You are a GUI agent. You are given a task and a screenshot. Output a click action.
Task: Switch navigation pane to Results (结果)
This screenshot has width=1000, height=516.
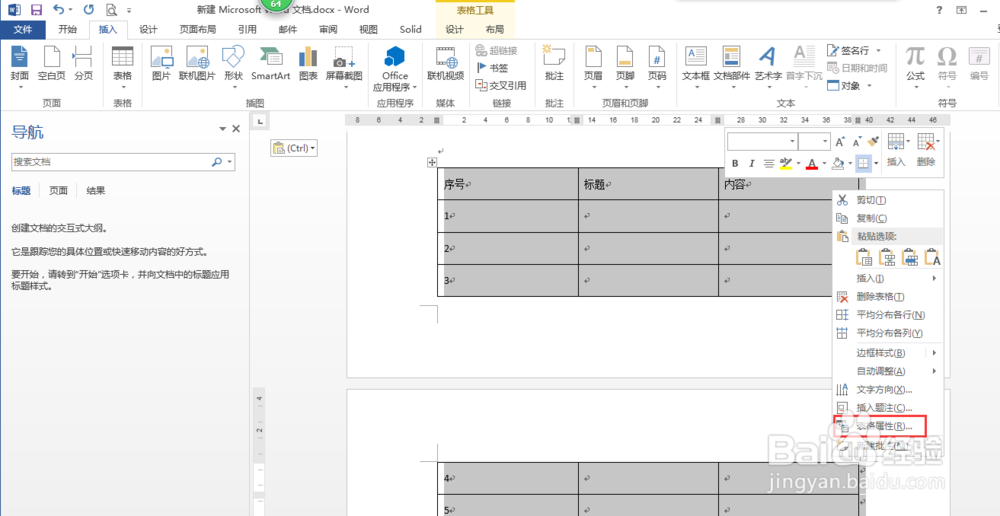pos(96,190)
